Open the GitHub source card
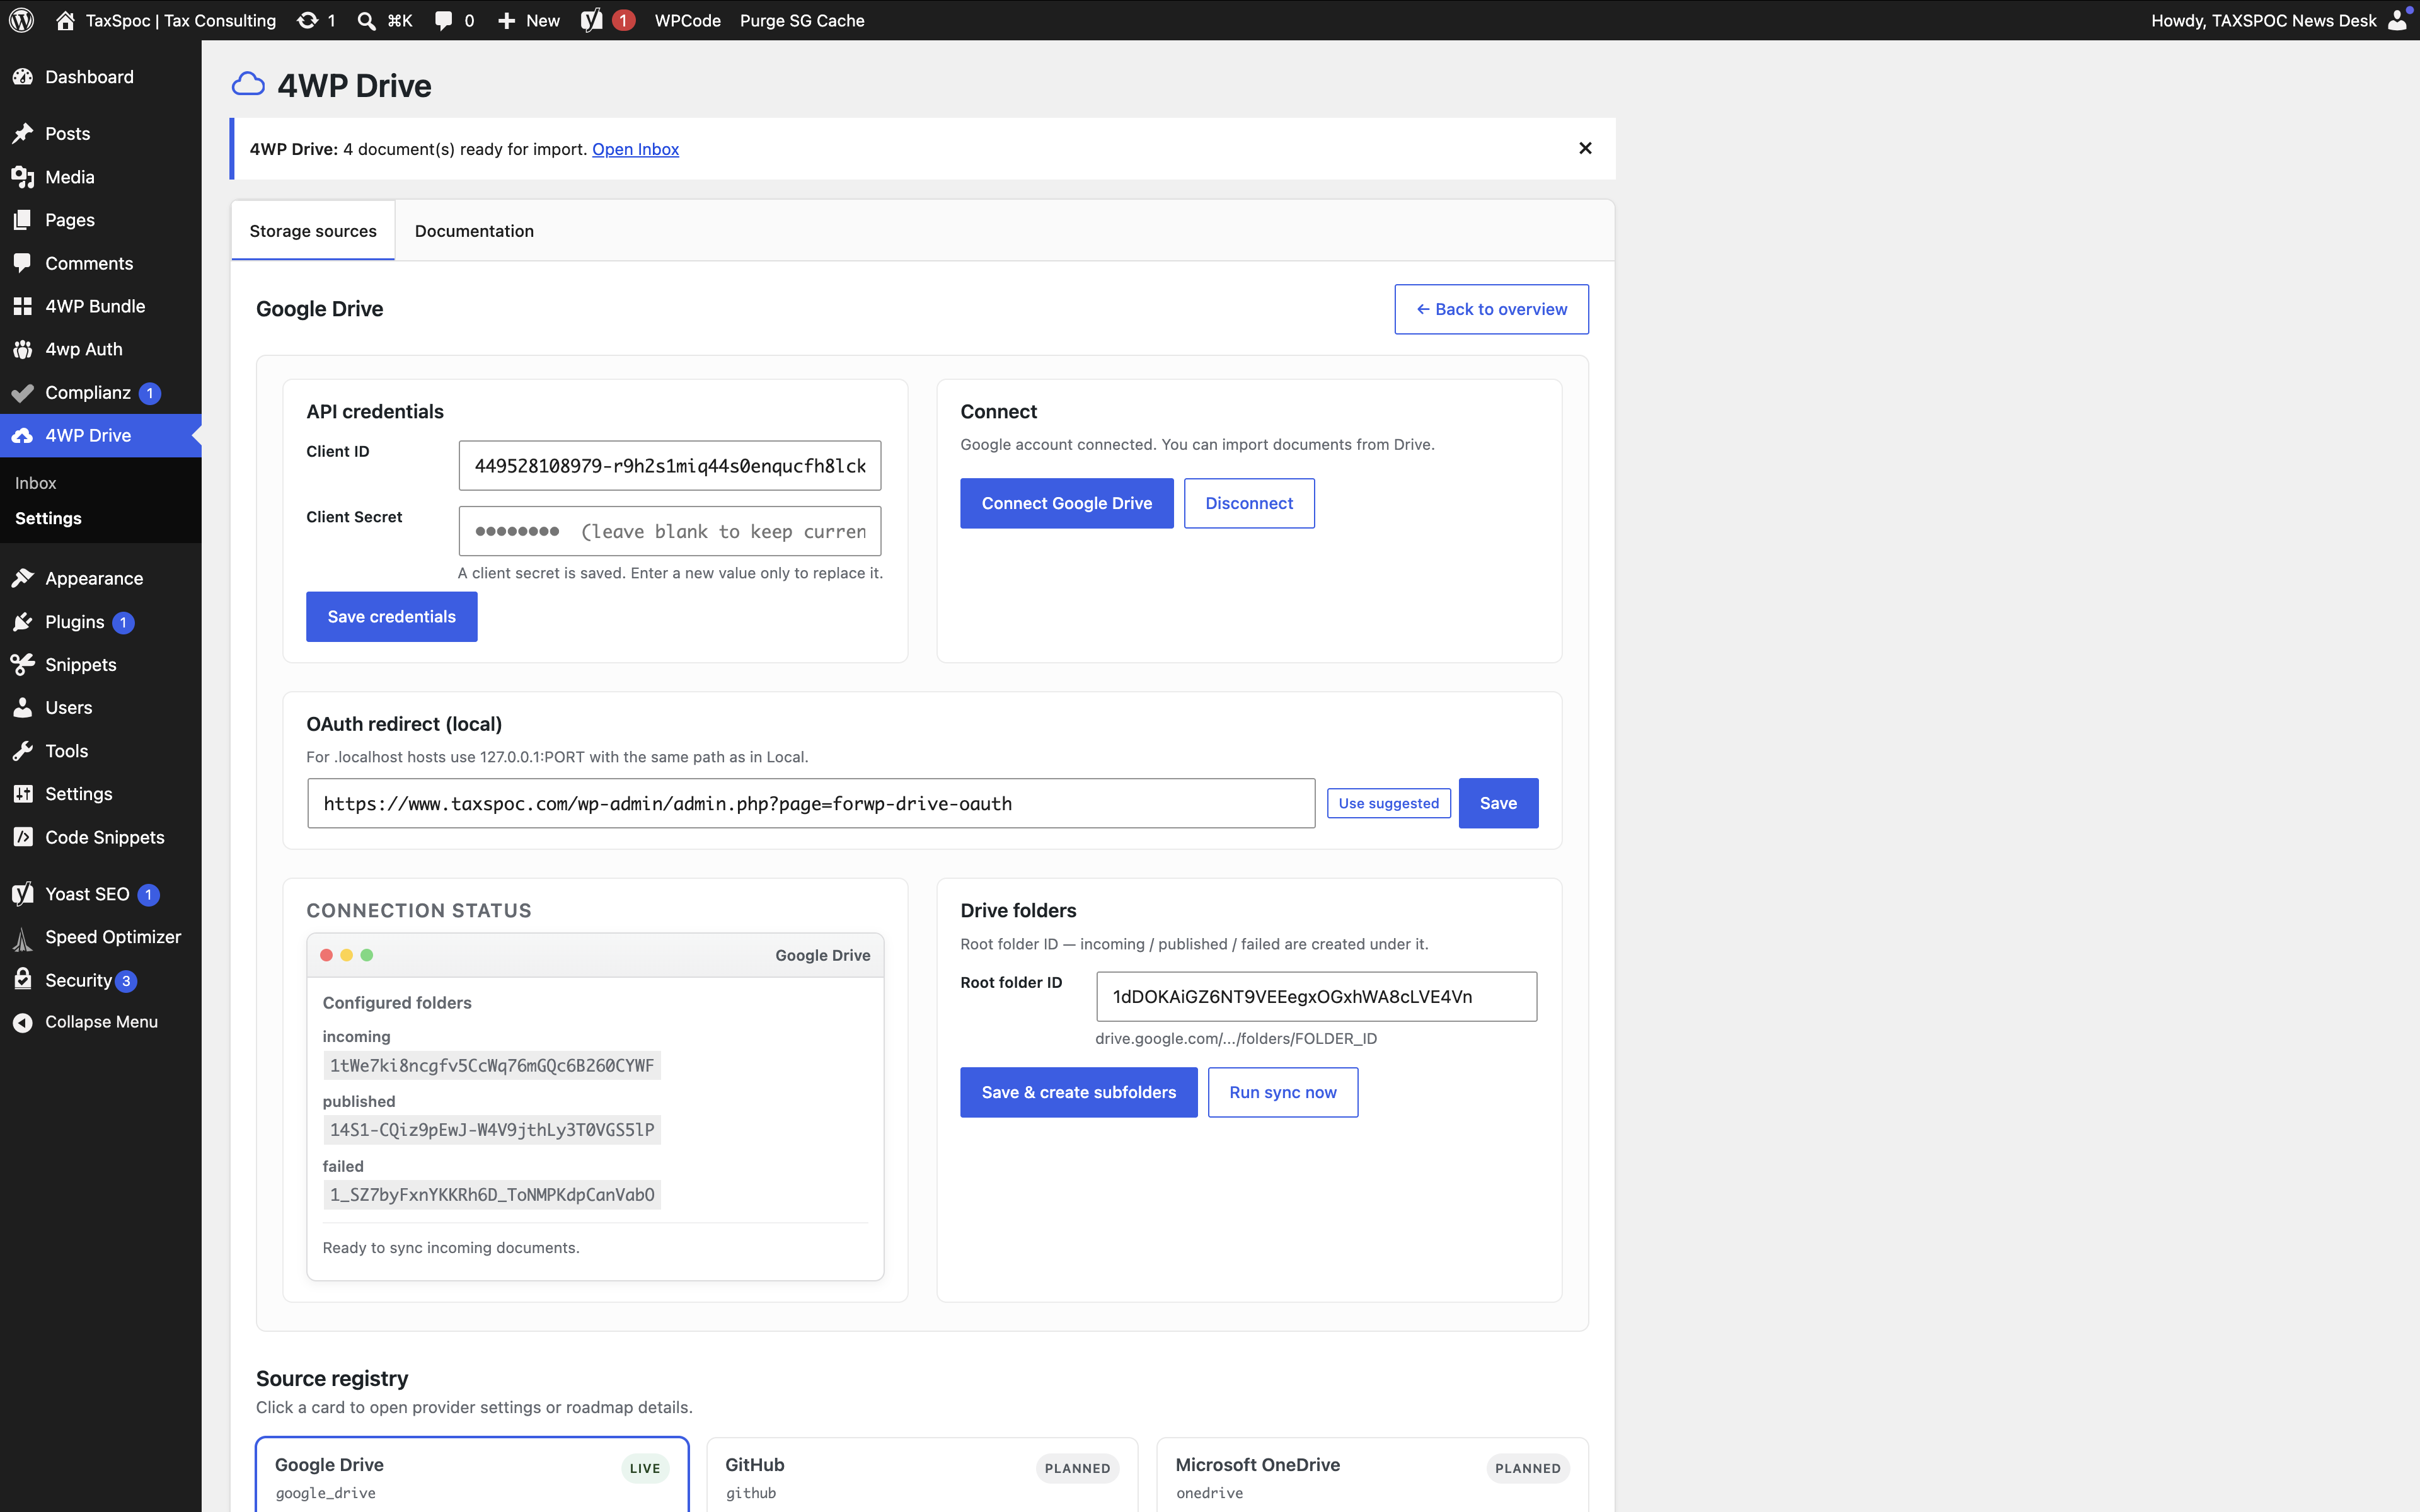The height and width of the screenshot is (1512, 2420). coord(922,1475)
